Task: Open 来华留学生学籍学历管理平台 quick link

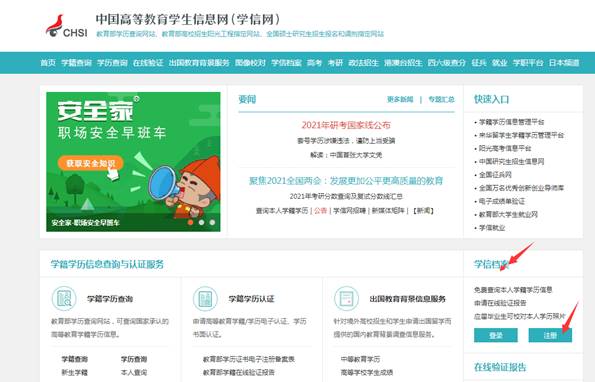Action: [521, 135]
